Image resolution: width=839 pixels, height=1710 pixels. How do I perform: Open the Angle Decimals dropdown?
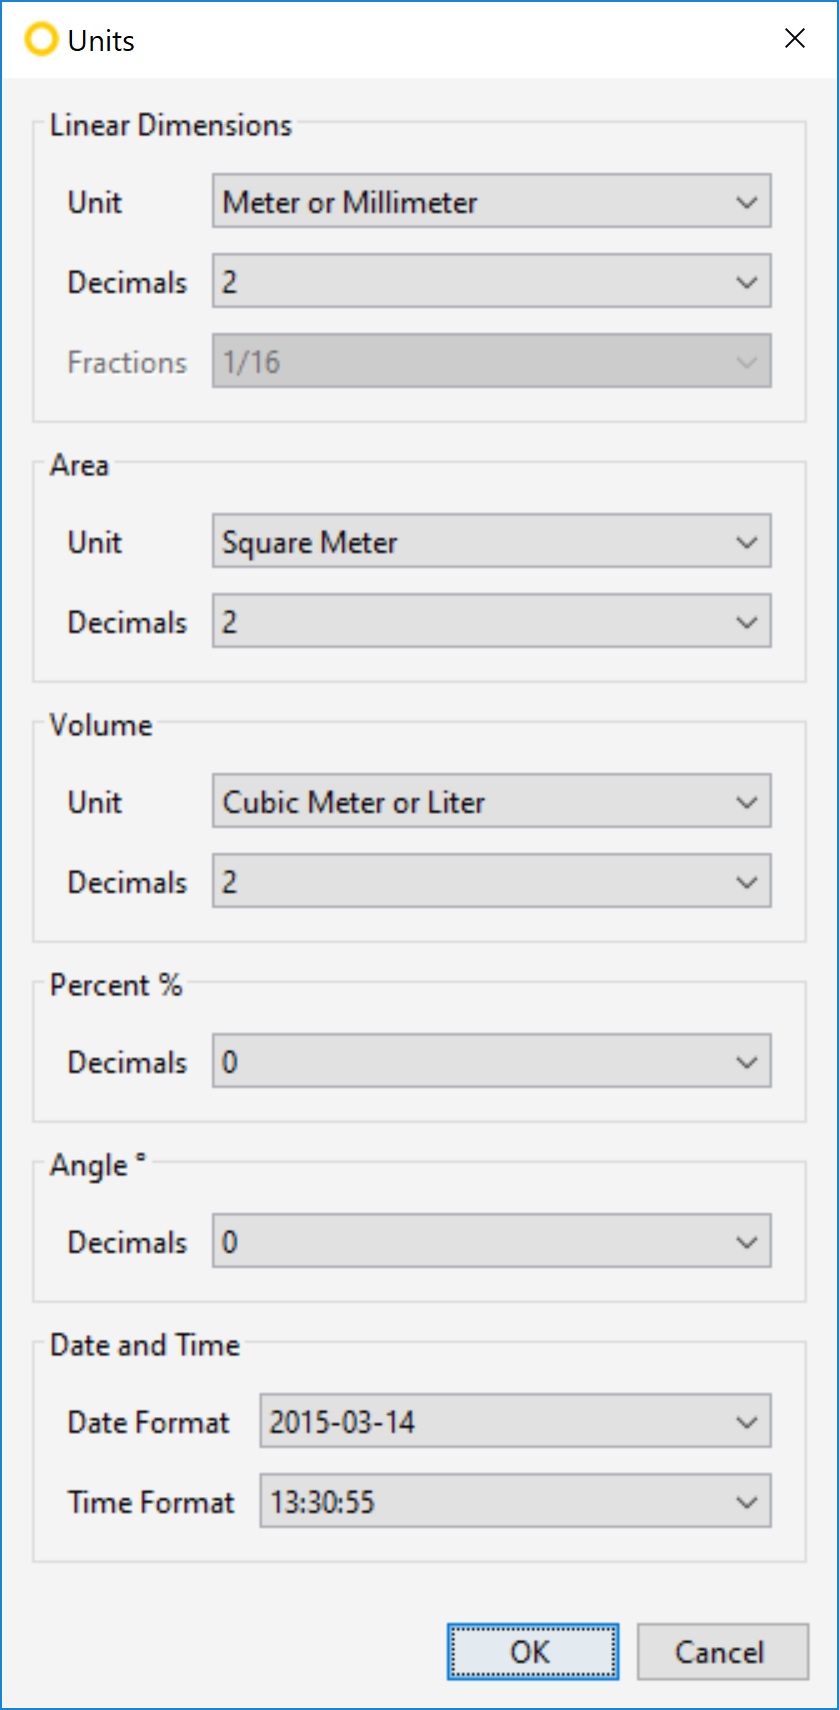coord(491,1241)
